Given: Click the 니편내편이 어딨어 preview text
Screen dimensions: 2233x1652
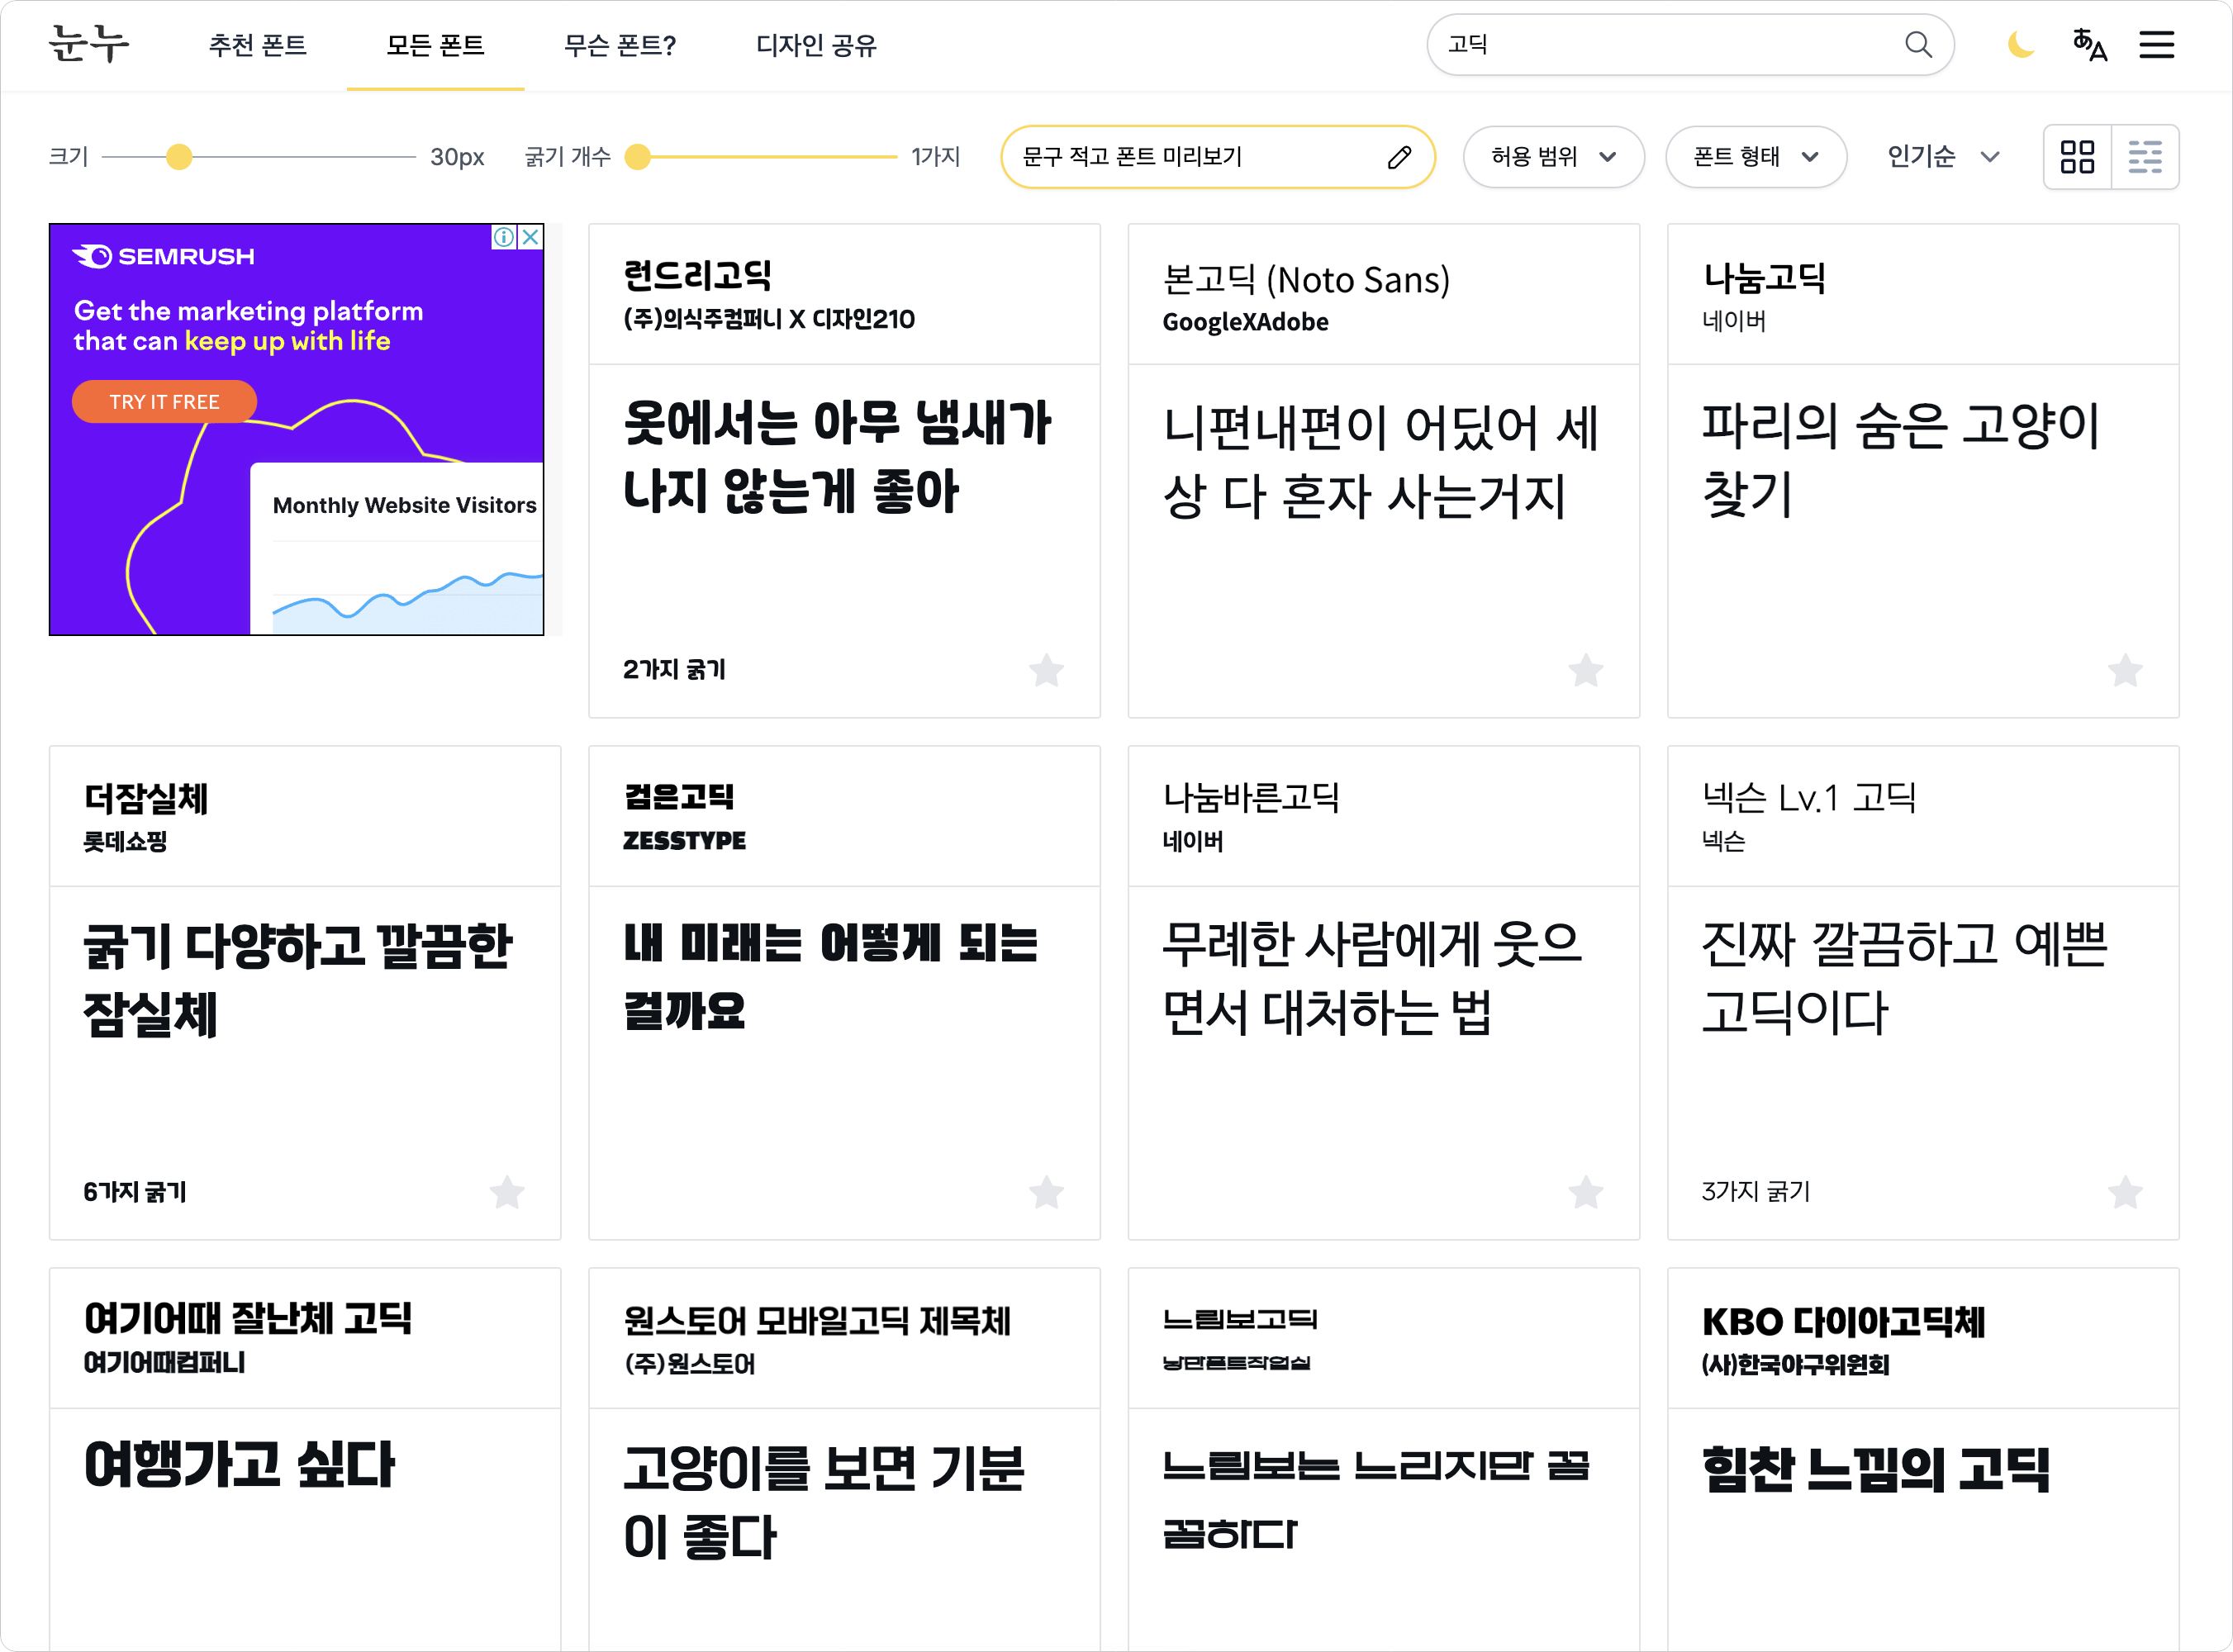Looking at the screenshot, I should click(1381, 462).
